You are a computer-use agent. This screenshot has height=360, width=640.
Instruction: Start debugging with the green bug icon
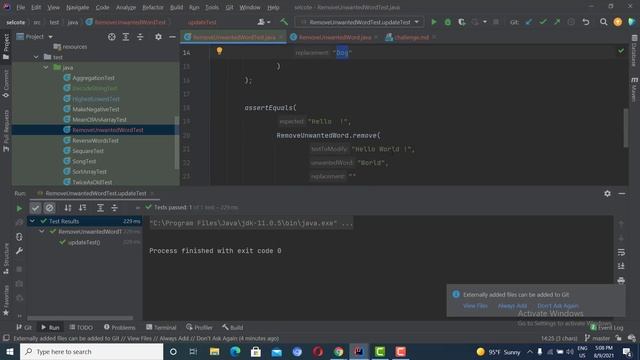[x=448, y=22]
